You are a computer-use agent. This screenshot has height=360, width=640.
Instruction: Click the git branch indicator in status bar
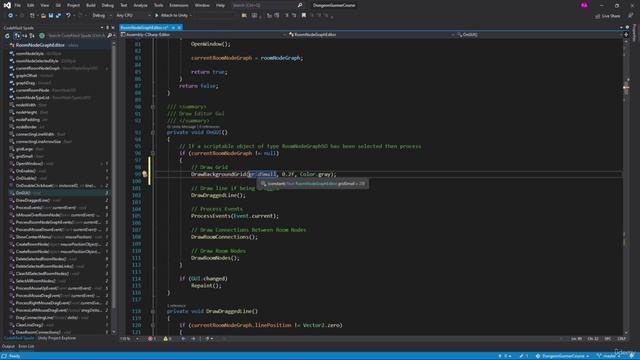pos(608,356)
